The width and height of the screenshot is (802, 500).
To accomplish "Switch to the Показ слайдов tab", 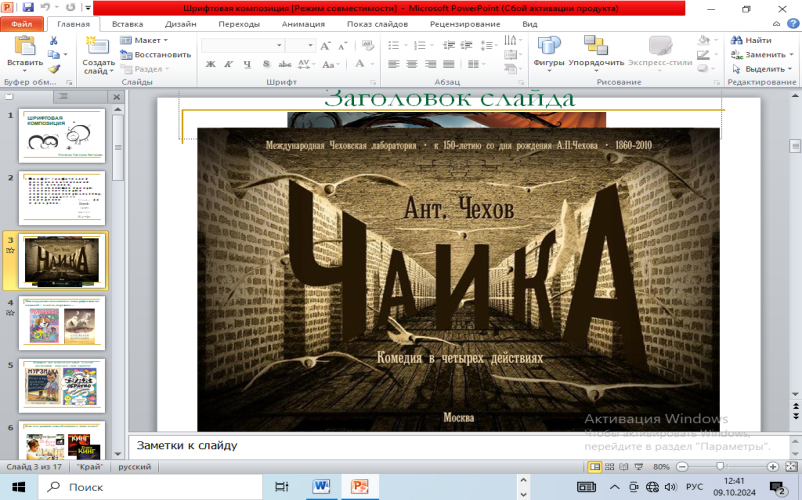I will point(377,24).
